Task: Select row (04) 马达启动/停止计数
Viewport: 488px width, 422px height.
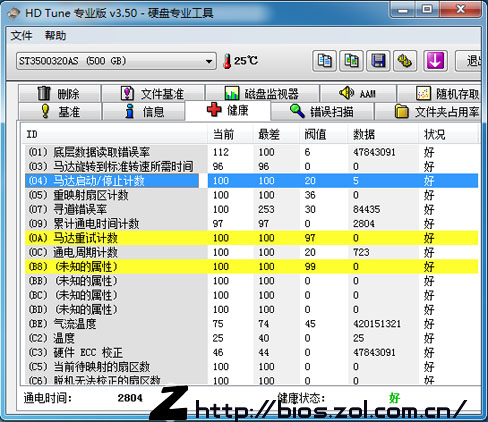Action: pos(251,181)
